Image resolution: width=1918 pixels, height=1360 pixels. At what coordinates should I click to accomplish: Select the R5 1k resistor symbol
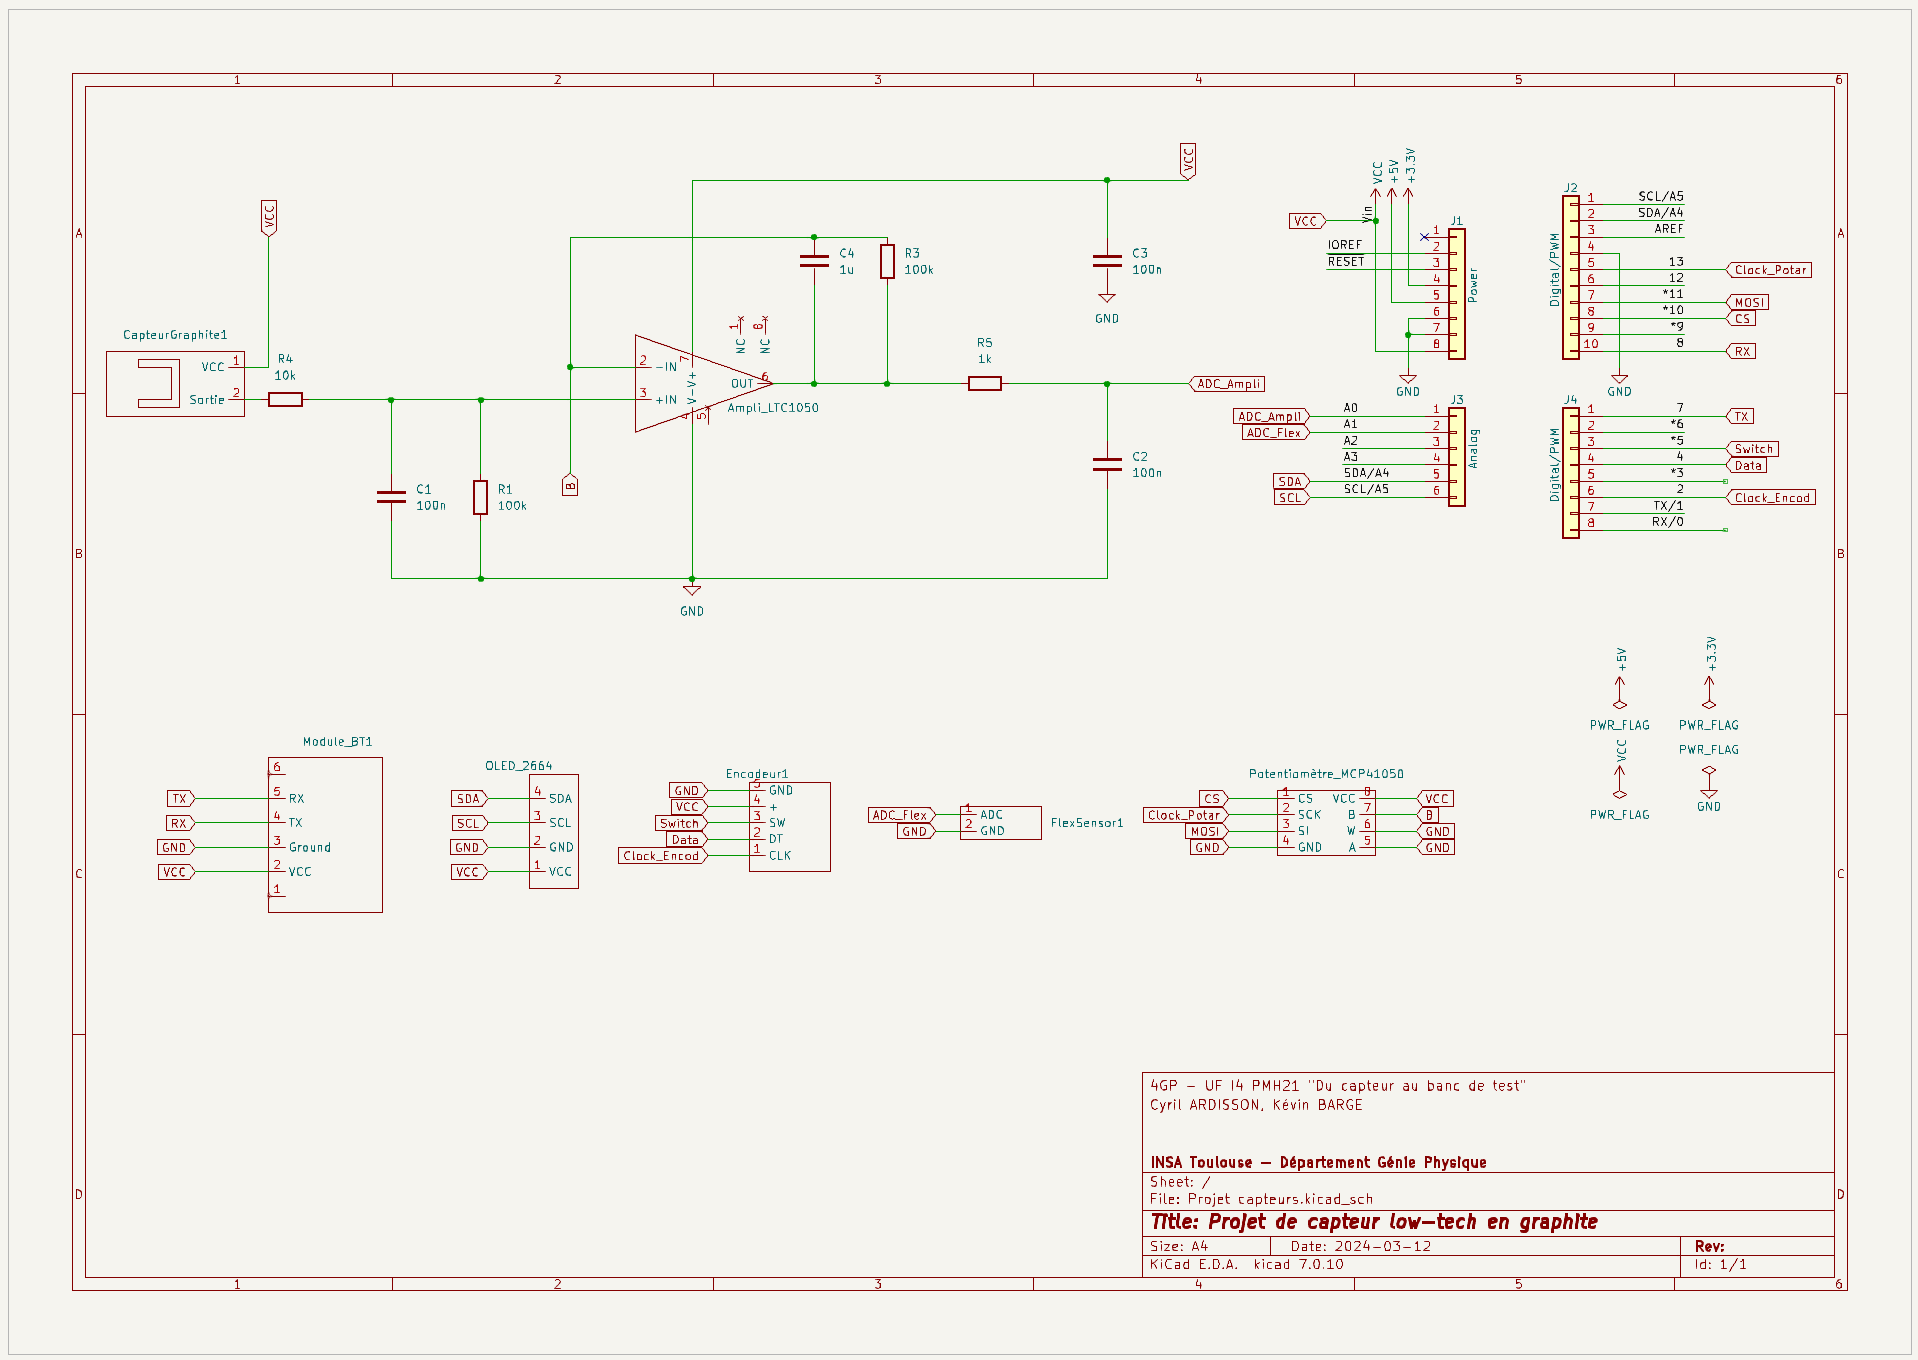pyautogui.click(x=985, y=383)
